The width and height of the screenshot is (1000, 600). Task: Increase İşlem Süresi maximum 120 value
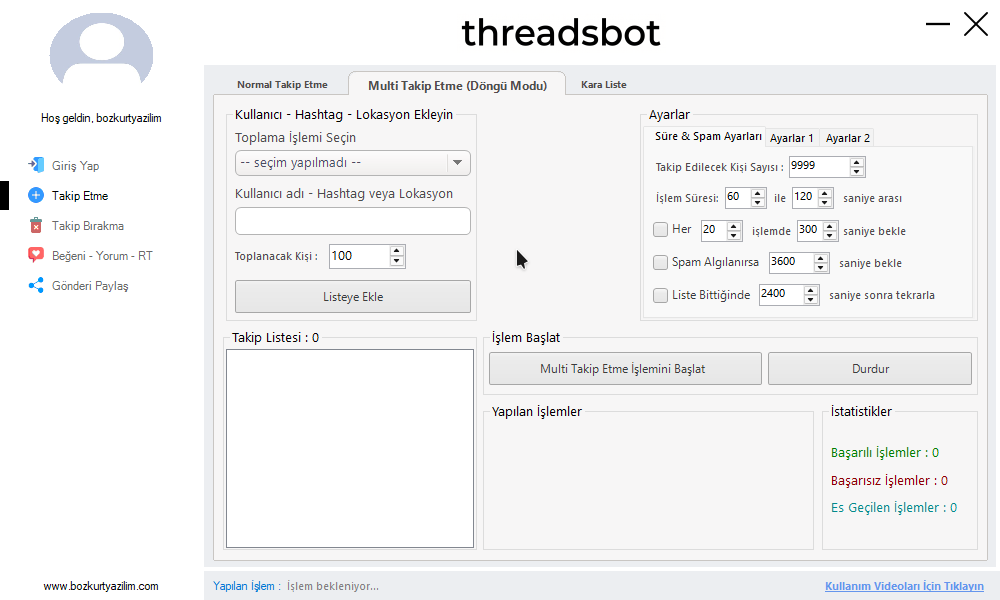(x=825, y=193)
